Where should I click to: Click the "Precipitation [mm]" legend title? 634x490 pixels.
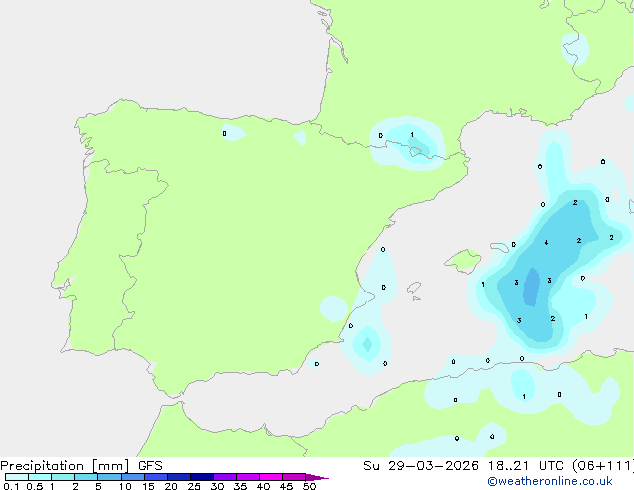[65, 466]
